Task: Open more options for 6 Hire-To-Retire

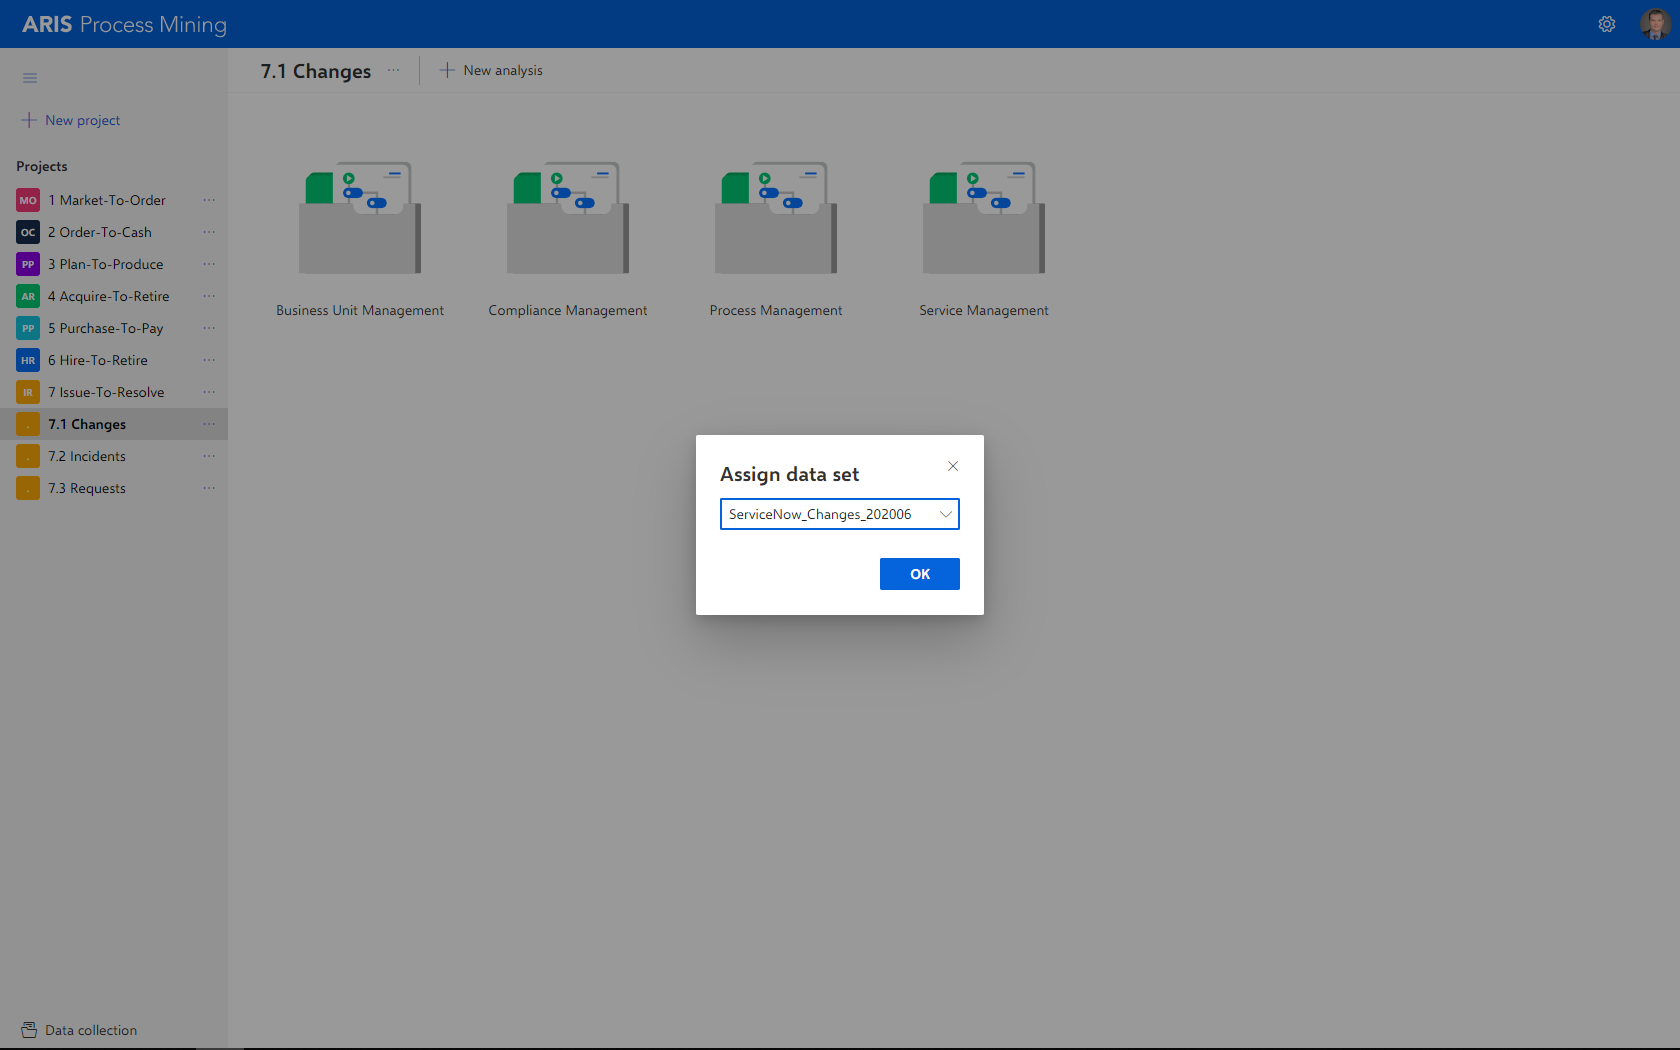Action: coord(209,360)
